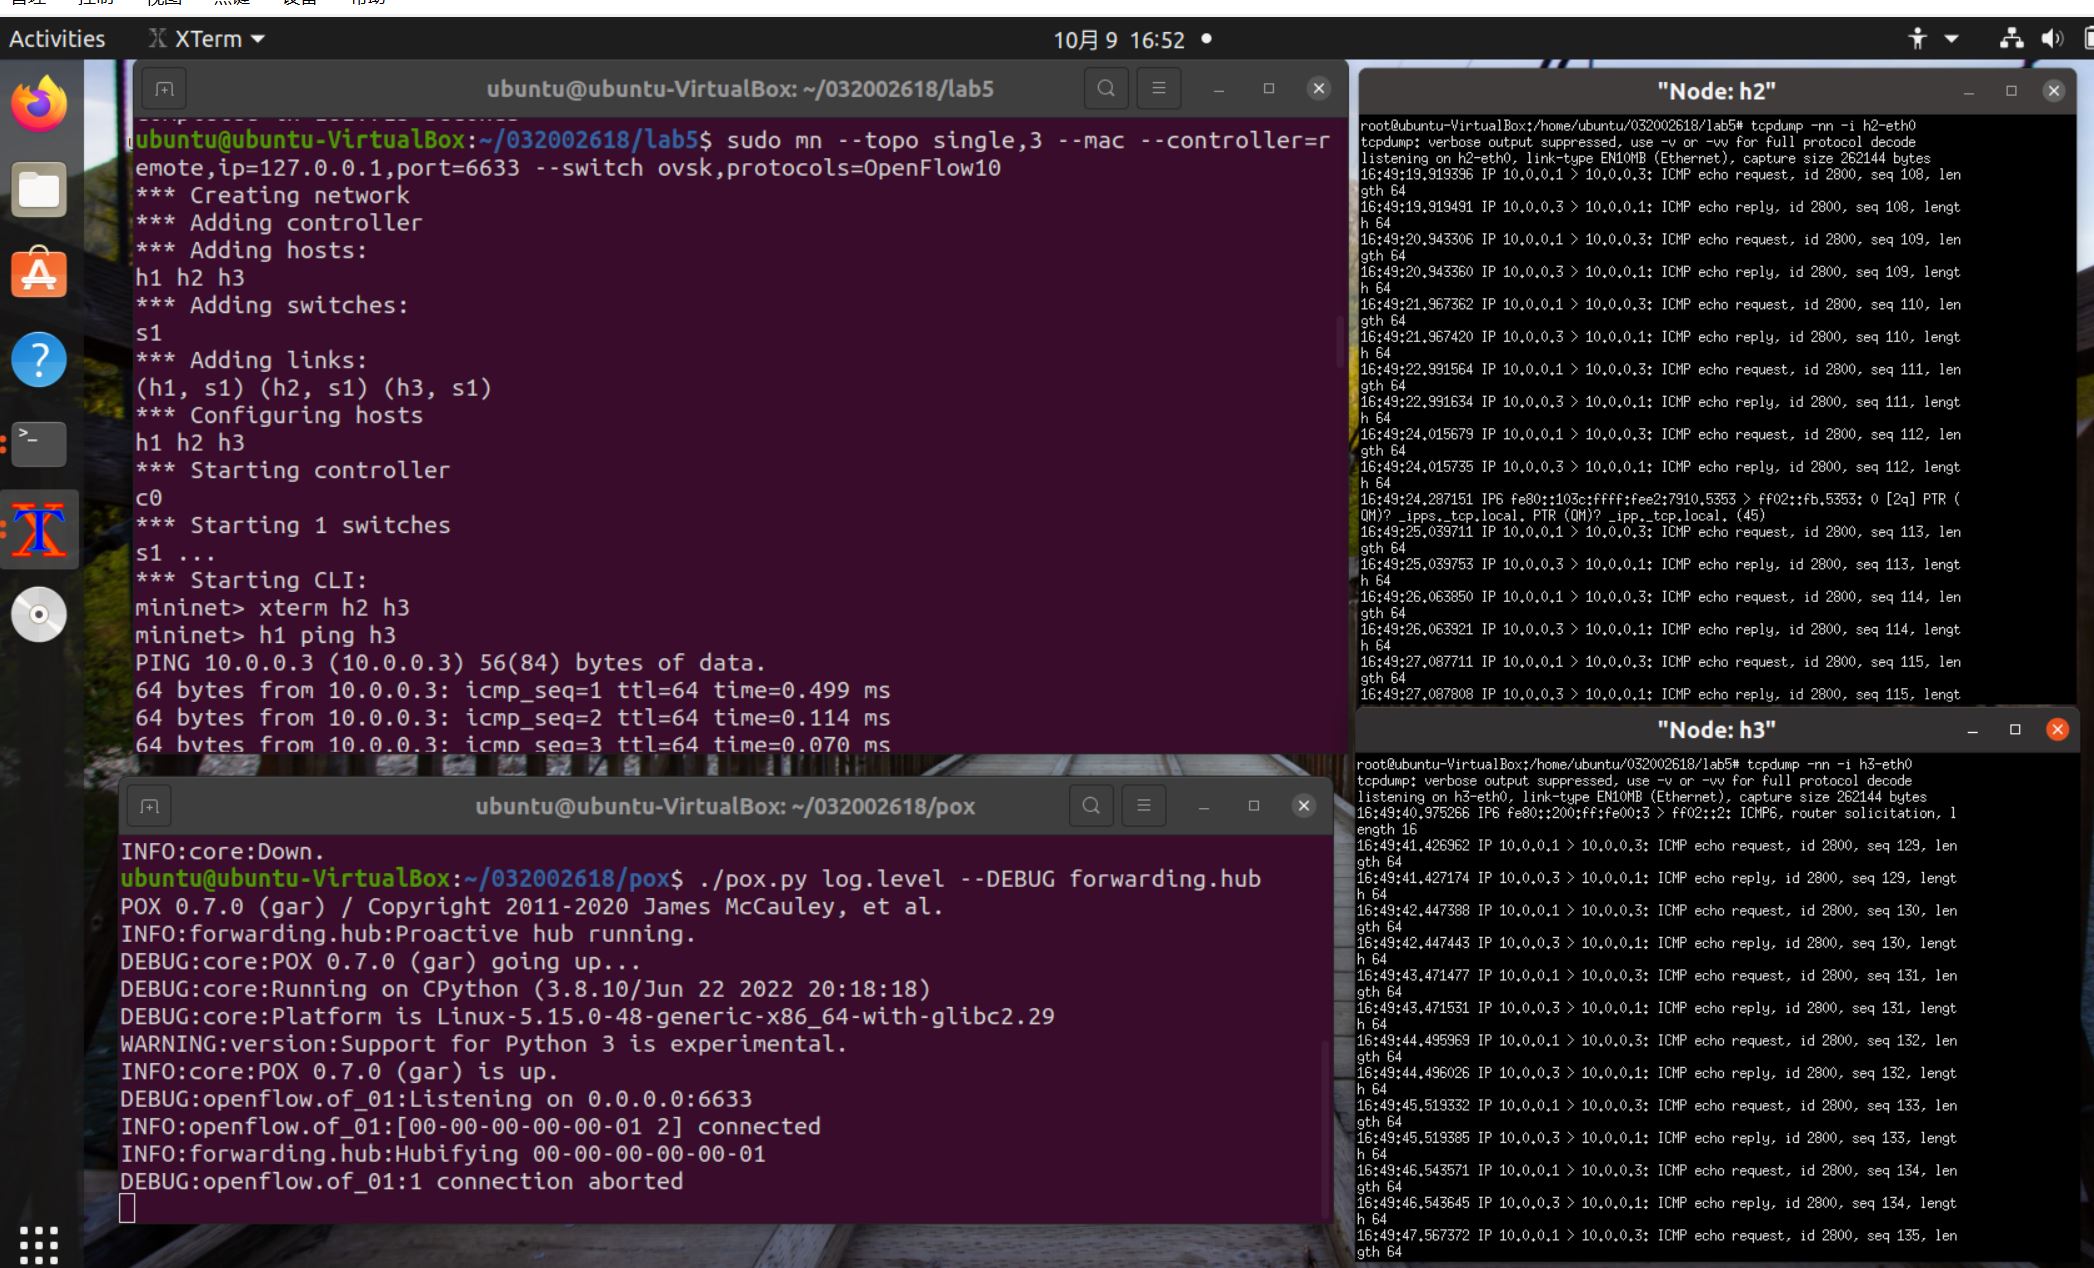Add new tab in lab5 terminal
The height and width of the screenshot is (1268, 2094).
pyautogui.click(x=165, y=89)
